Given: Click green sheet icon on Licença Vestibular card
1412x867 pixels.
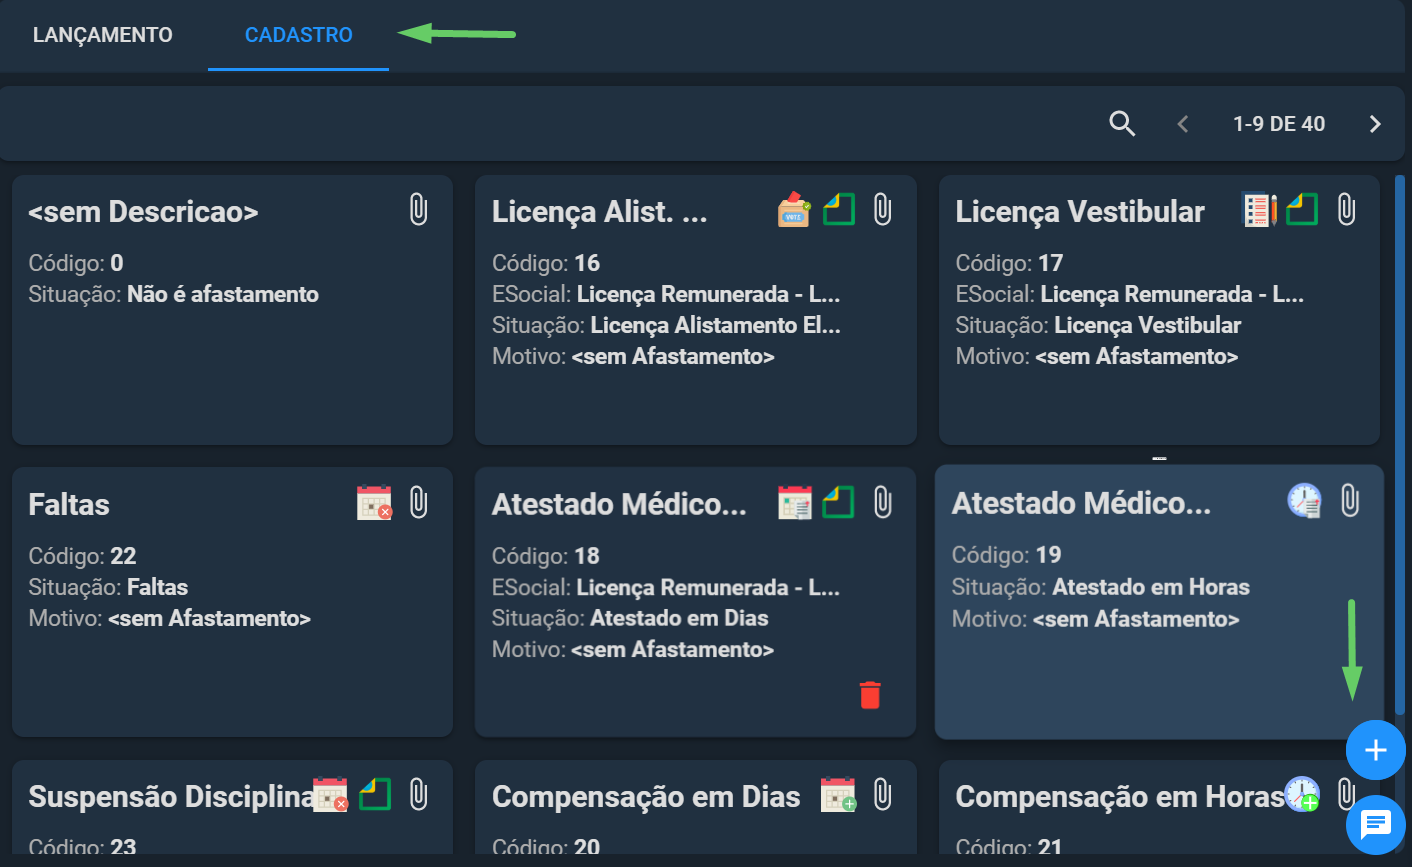Looking at the screenshot, I should click(x=1302, y=209).
